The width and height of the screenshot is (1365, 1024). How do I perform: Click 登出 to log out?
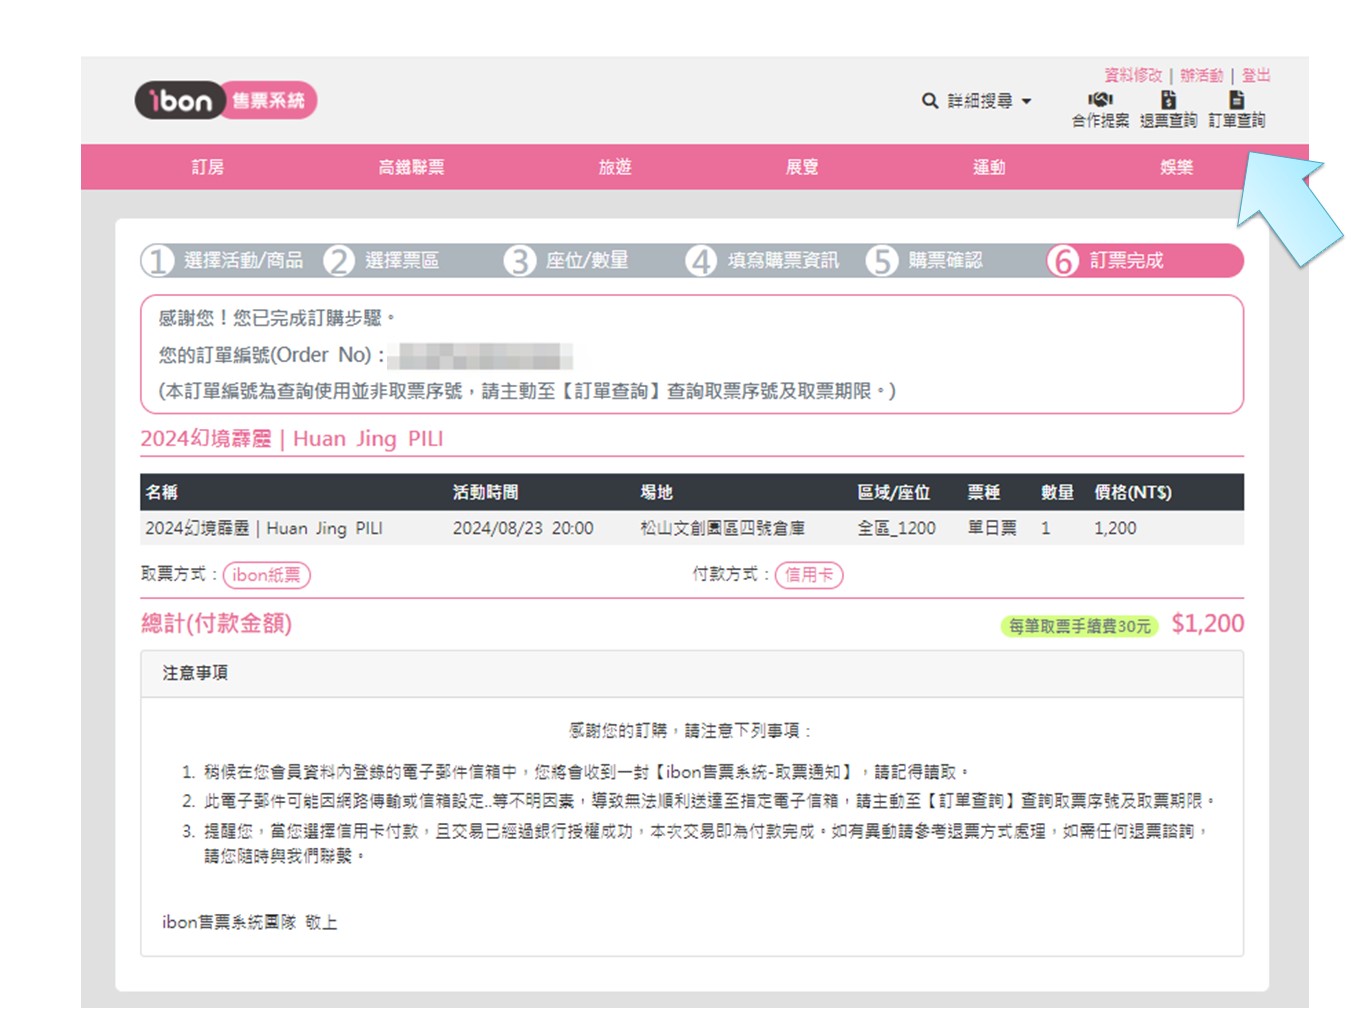click(1256, 75)
